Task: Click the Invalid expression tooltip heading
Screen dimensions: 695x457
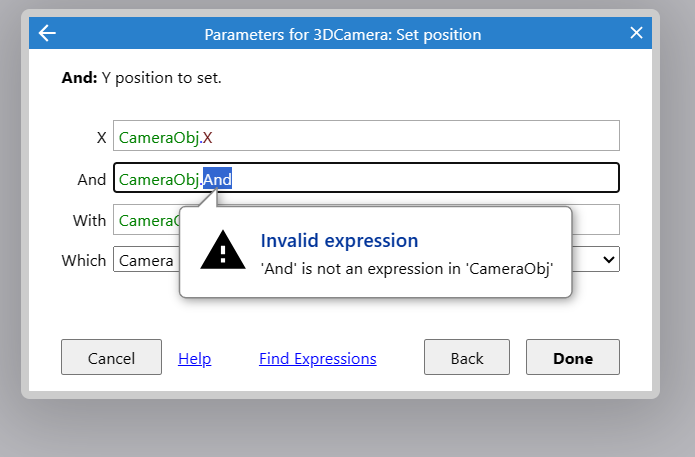Action: pos(339,241)
